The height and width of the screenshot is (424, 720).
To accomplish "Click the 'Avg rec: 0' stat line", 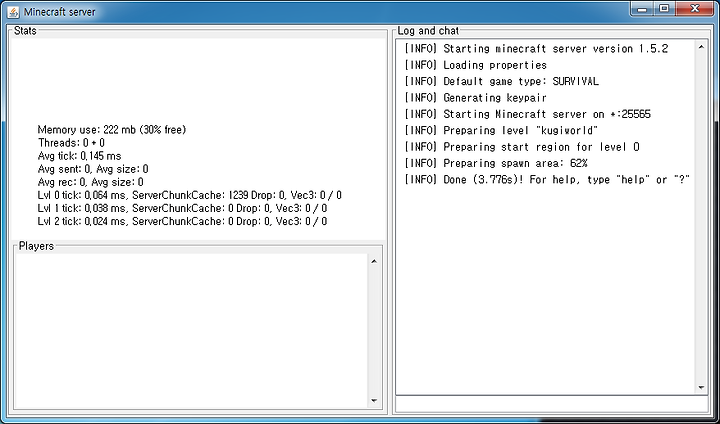I will 90,182.
